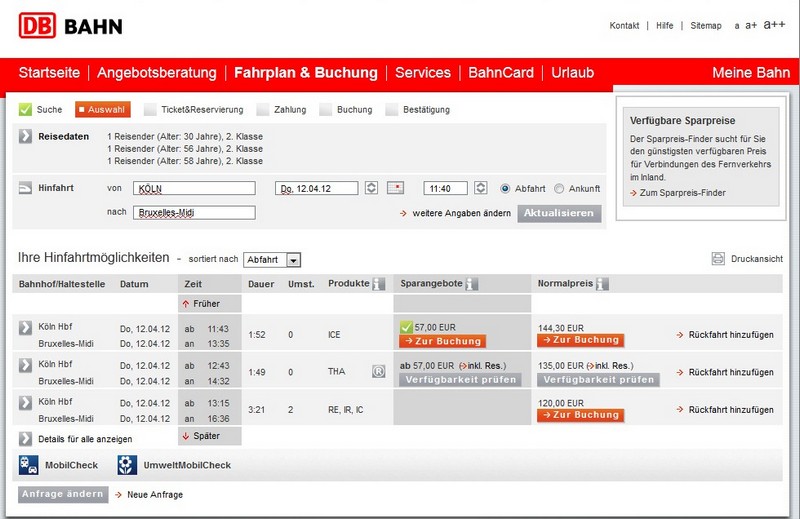Click the Suche step label
The image size is (800, 519).
coord(49,109)
